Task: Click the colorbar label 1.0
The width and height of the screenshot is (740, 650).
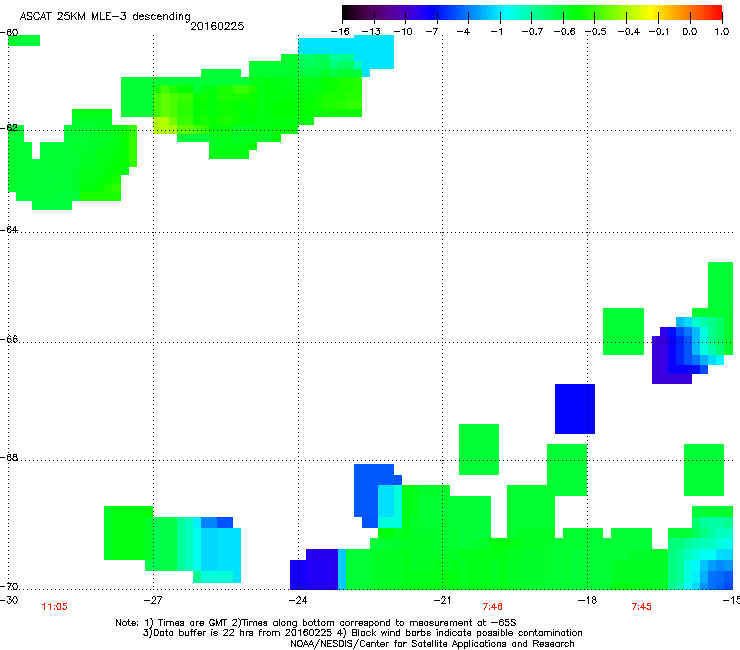Action: tap(722, 32)
